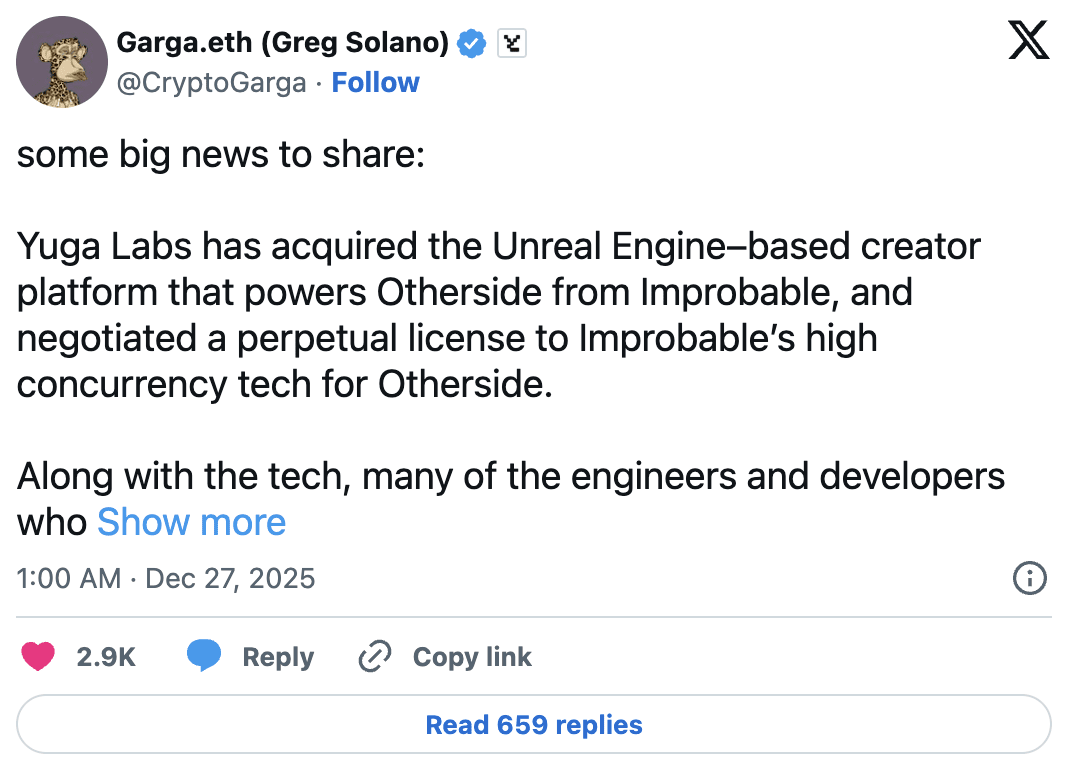This screenshot has width=1072, height=780.
Task: Click the blue verified checkmark badge
Action: [472, 43]
